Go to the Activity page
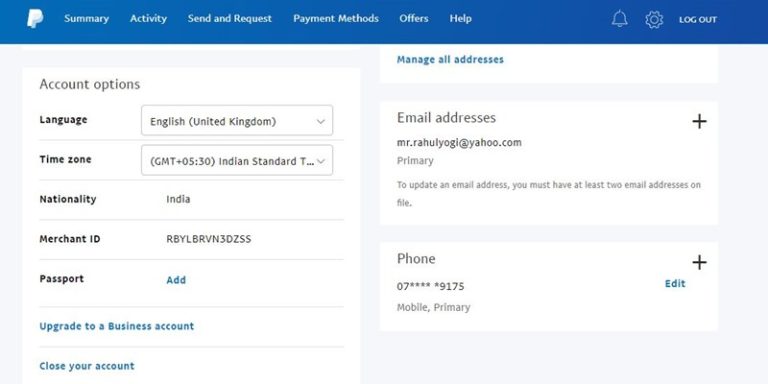Image resolution: width=768 pixels, height=384 pixels. coord(148,19)
